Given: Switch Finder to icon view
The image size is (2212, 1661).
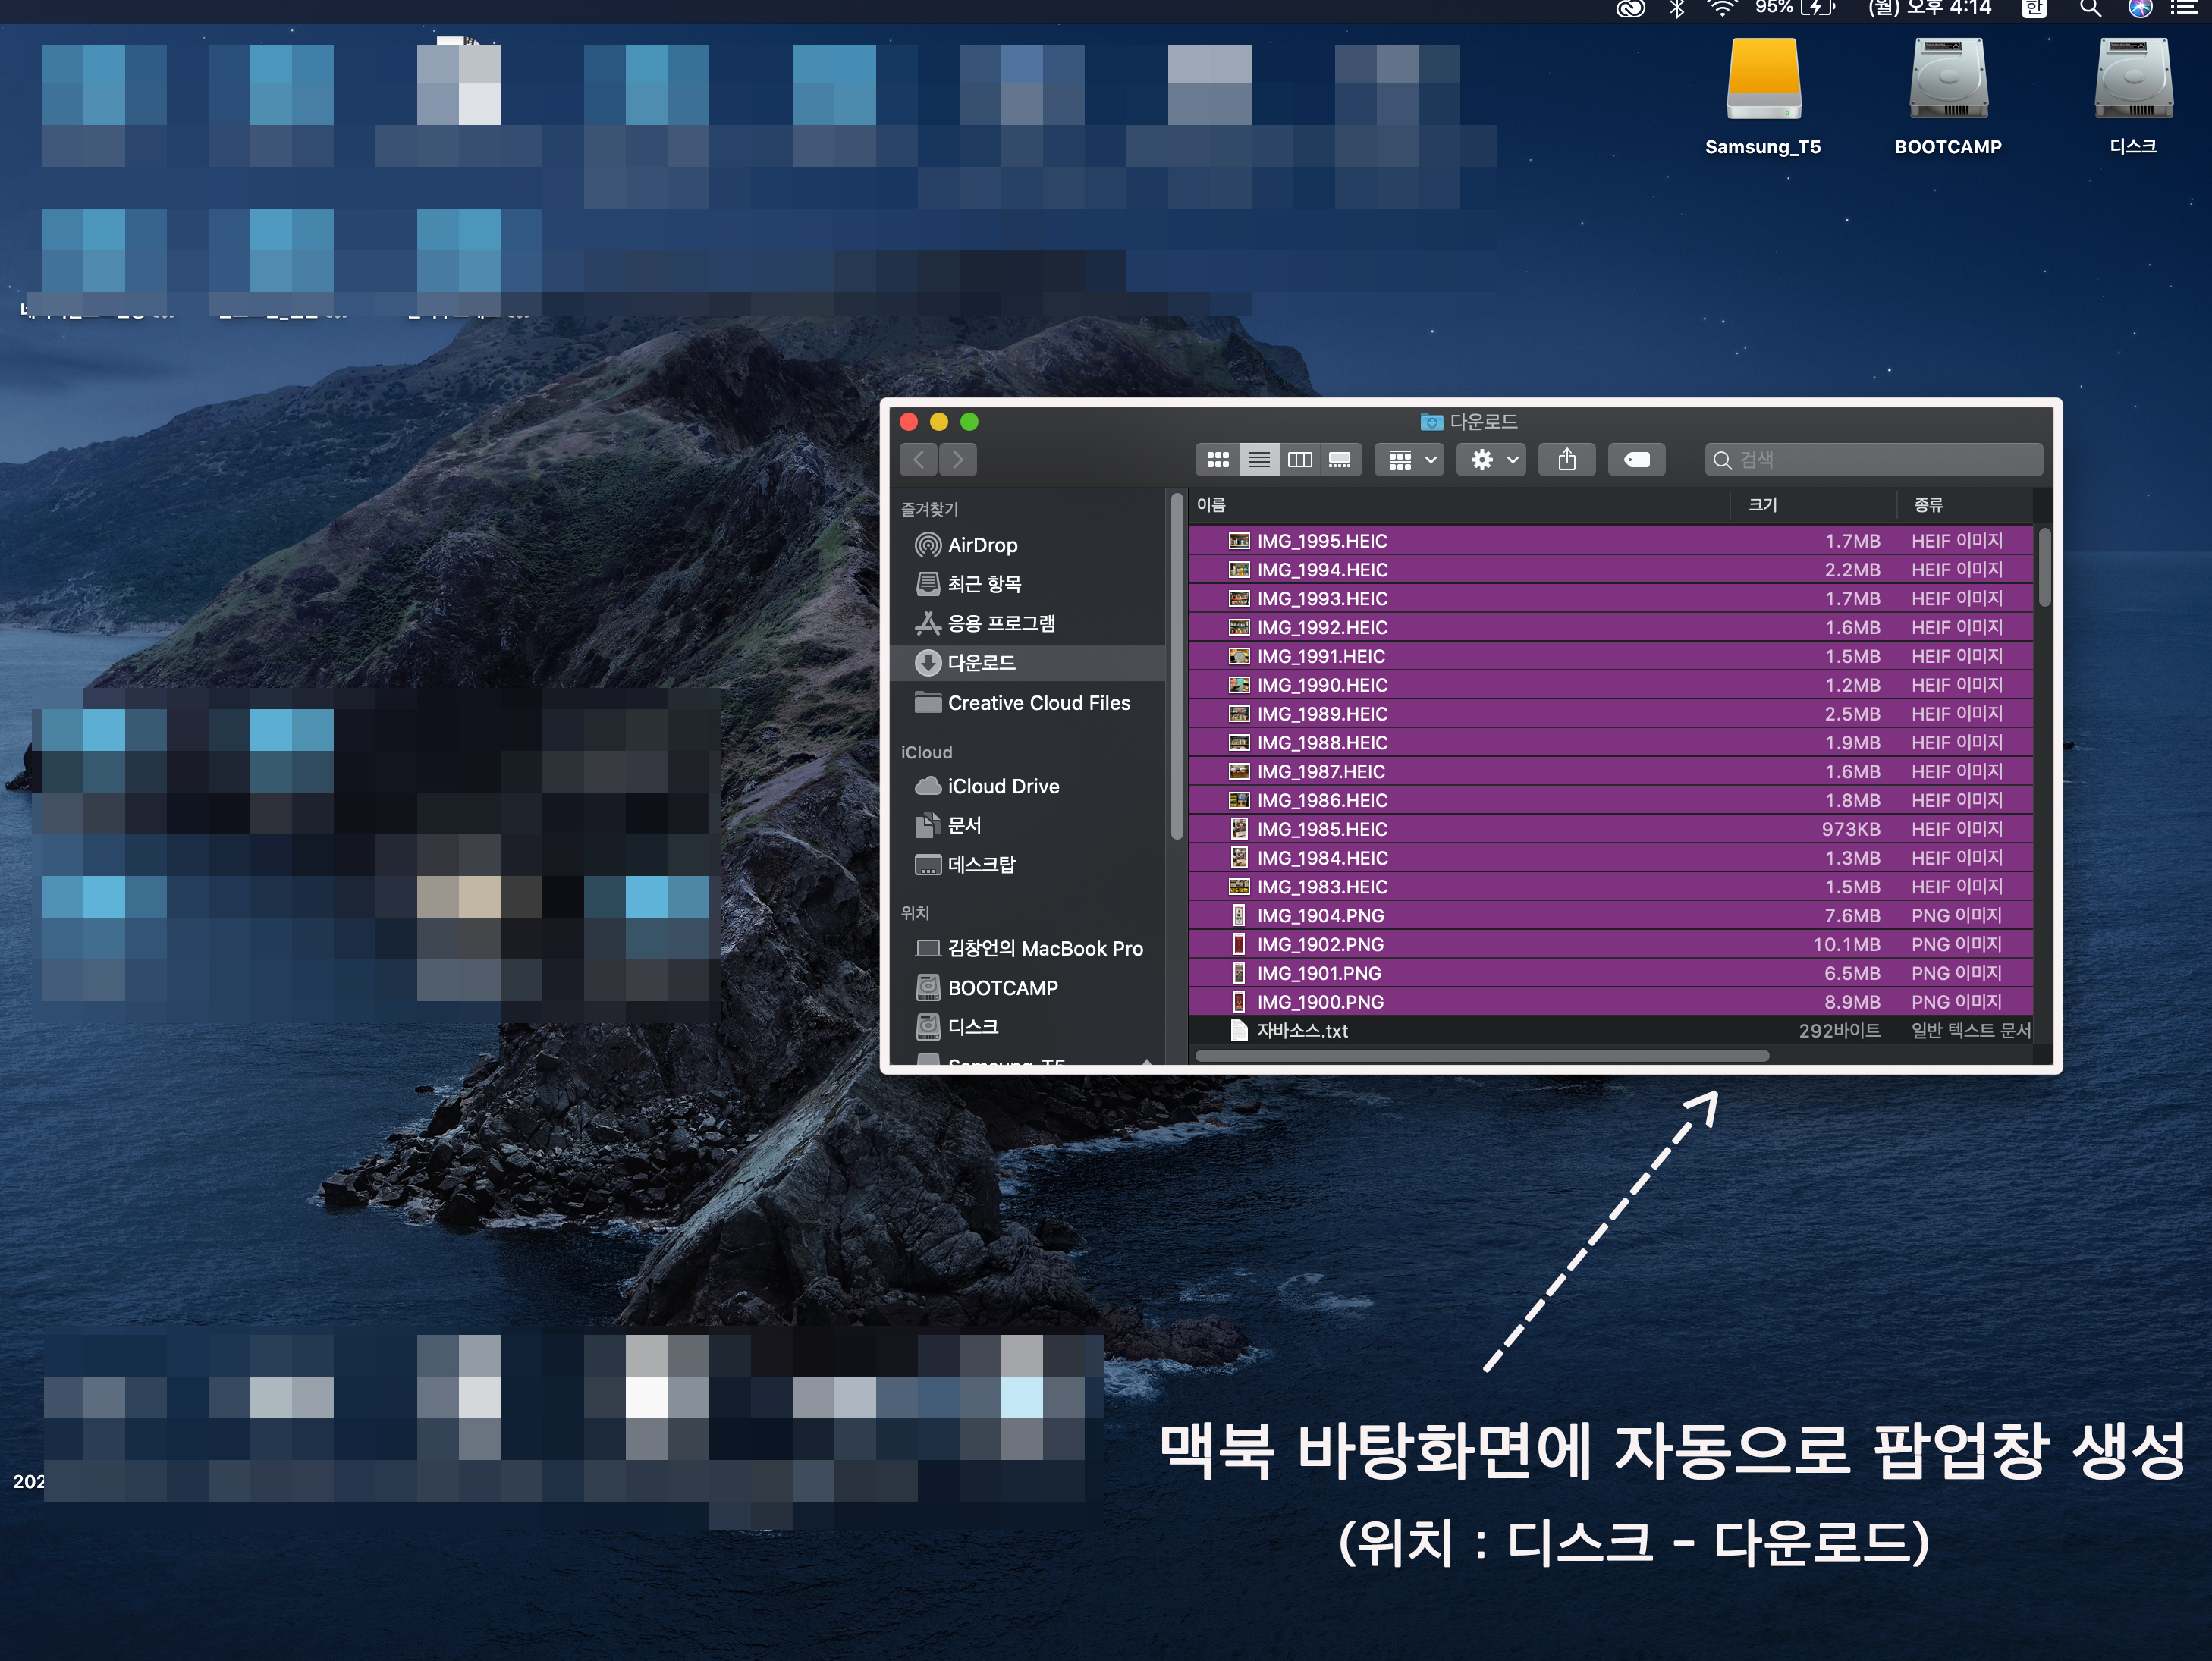Looking at the screenshot, I should pyautogui.click(x=1217, y=460).
